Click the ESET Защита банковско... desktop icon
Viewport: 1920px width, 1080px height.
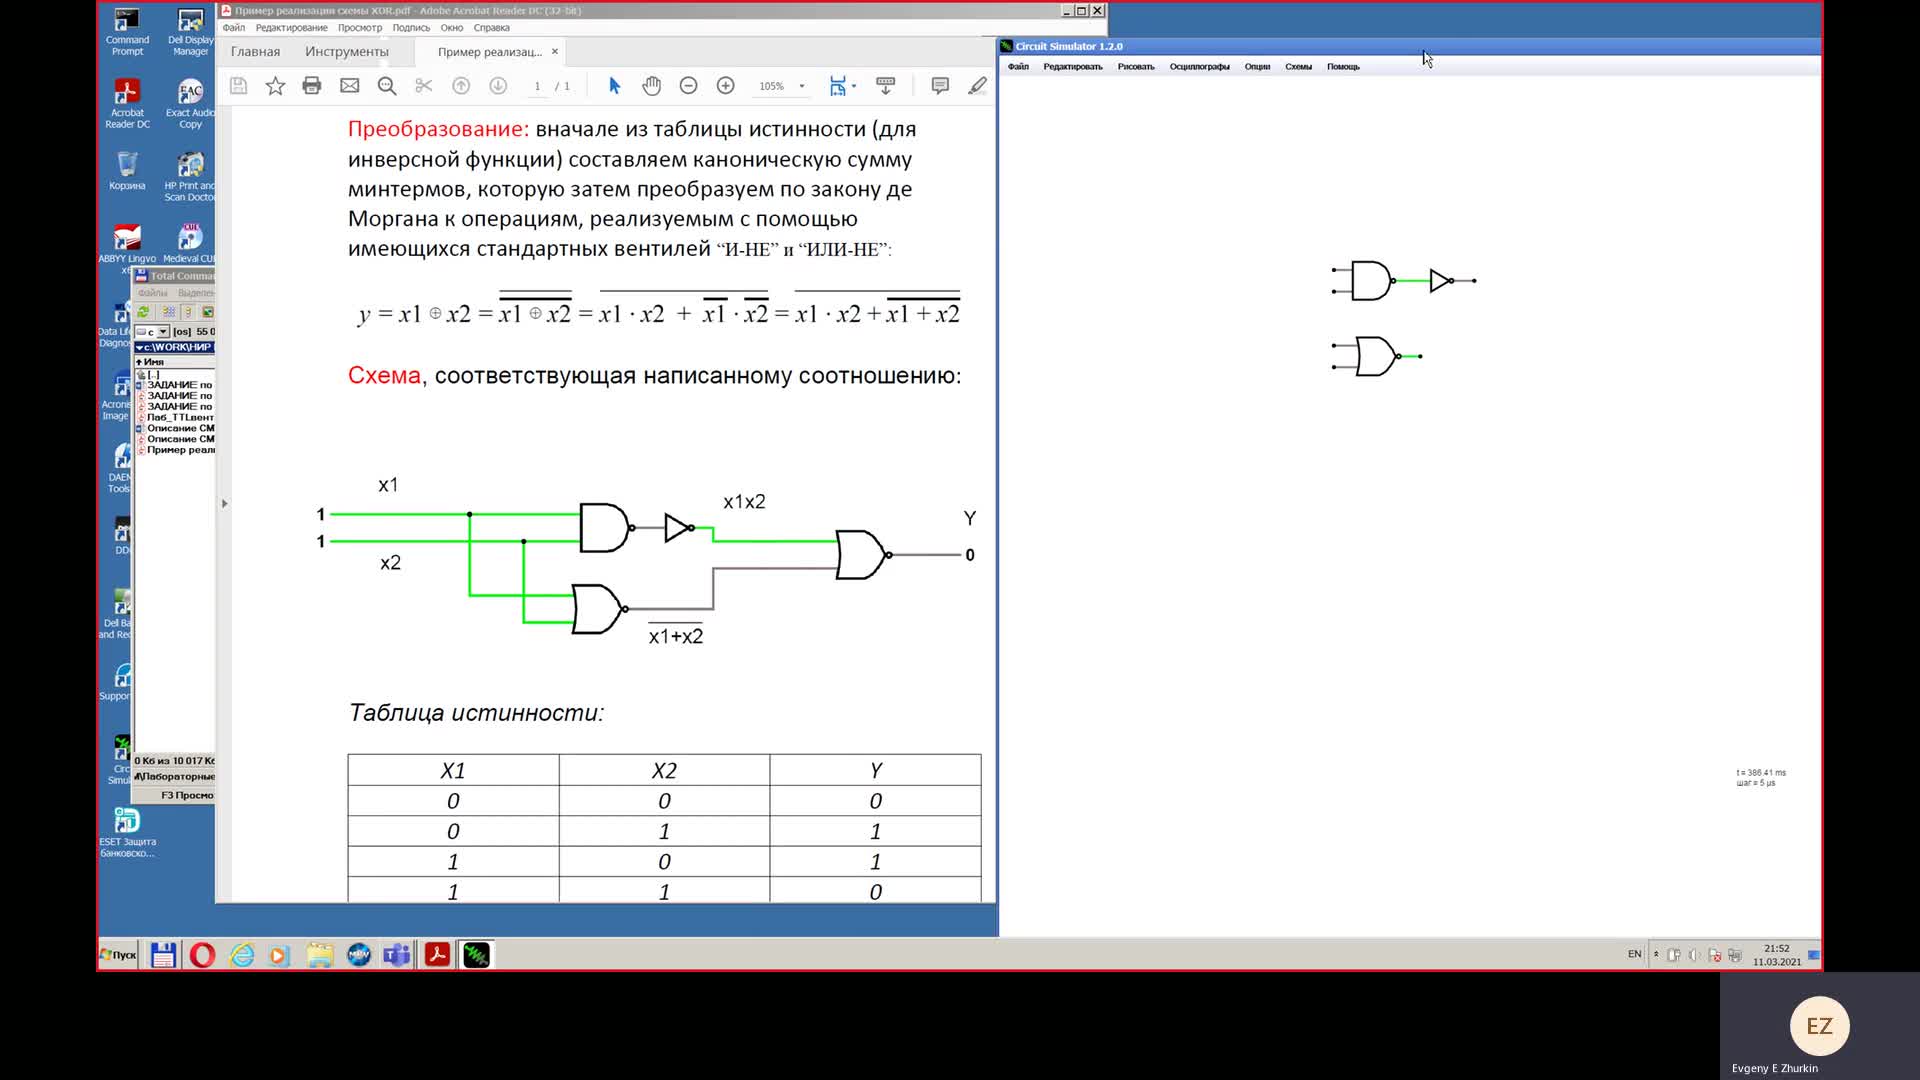[127, 833]
